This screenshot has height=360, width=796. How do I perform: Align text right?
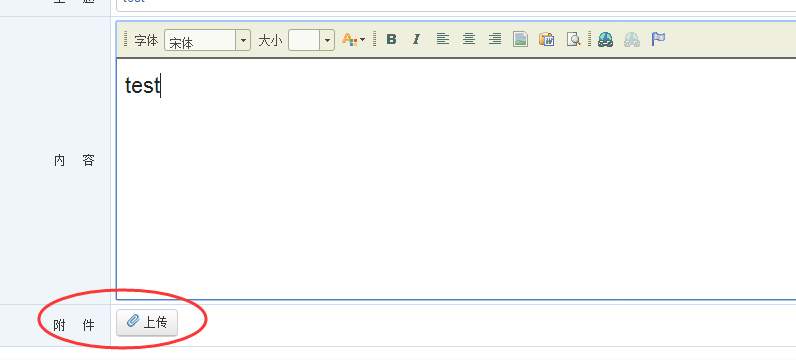click(495, 39)
